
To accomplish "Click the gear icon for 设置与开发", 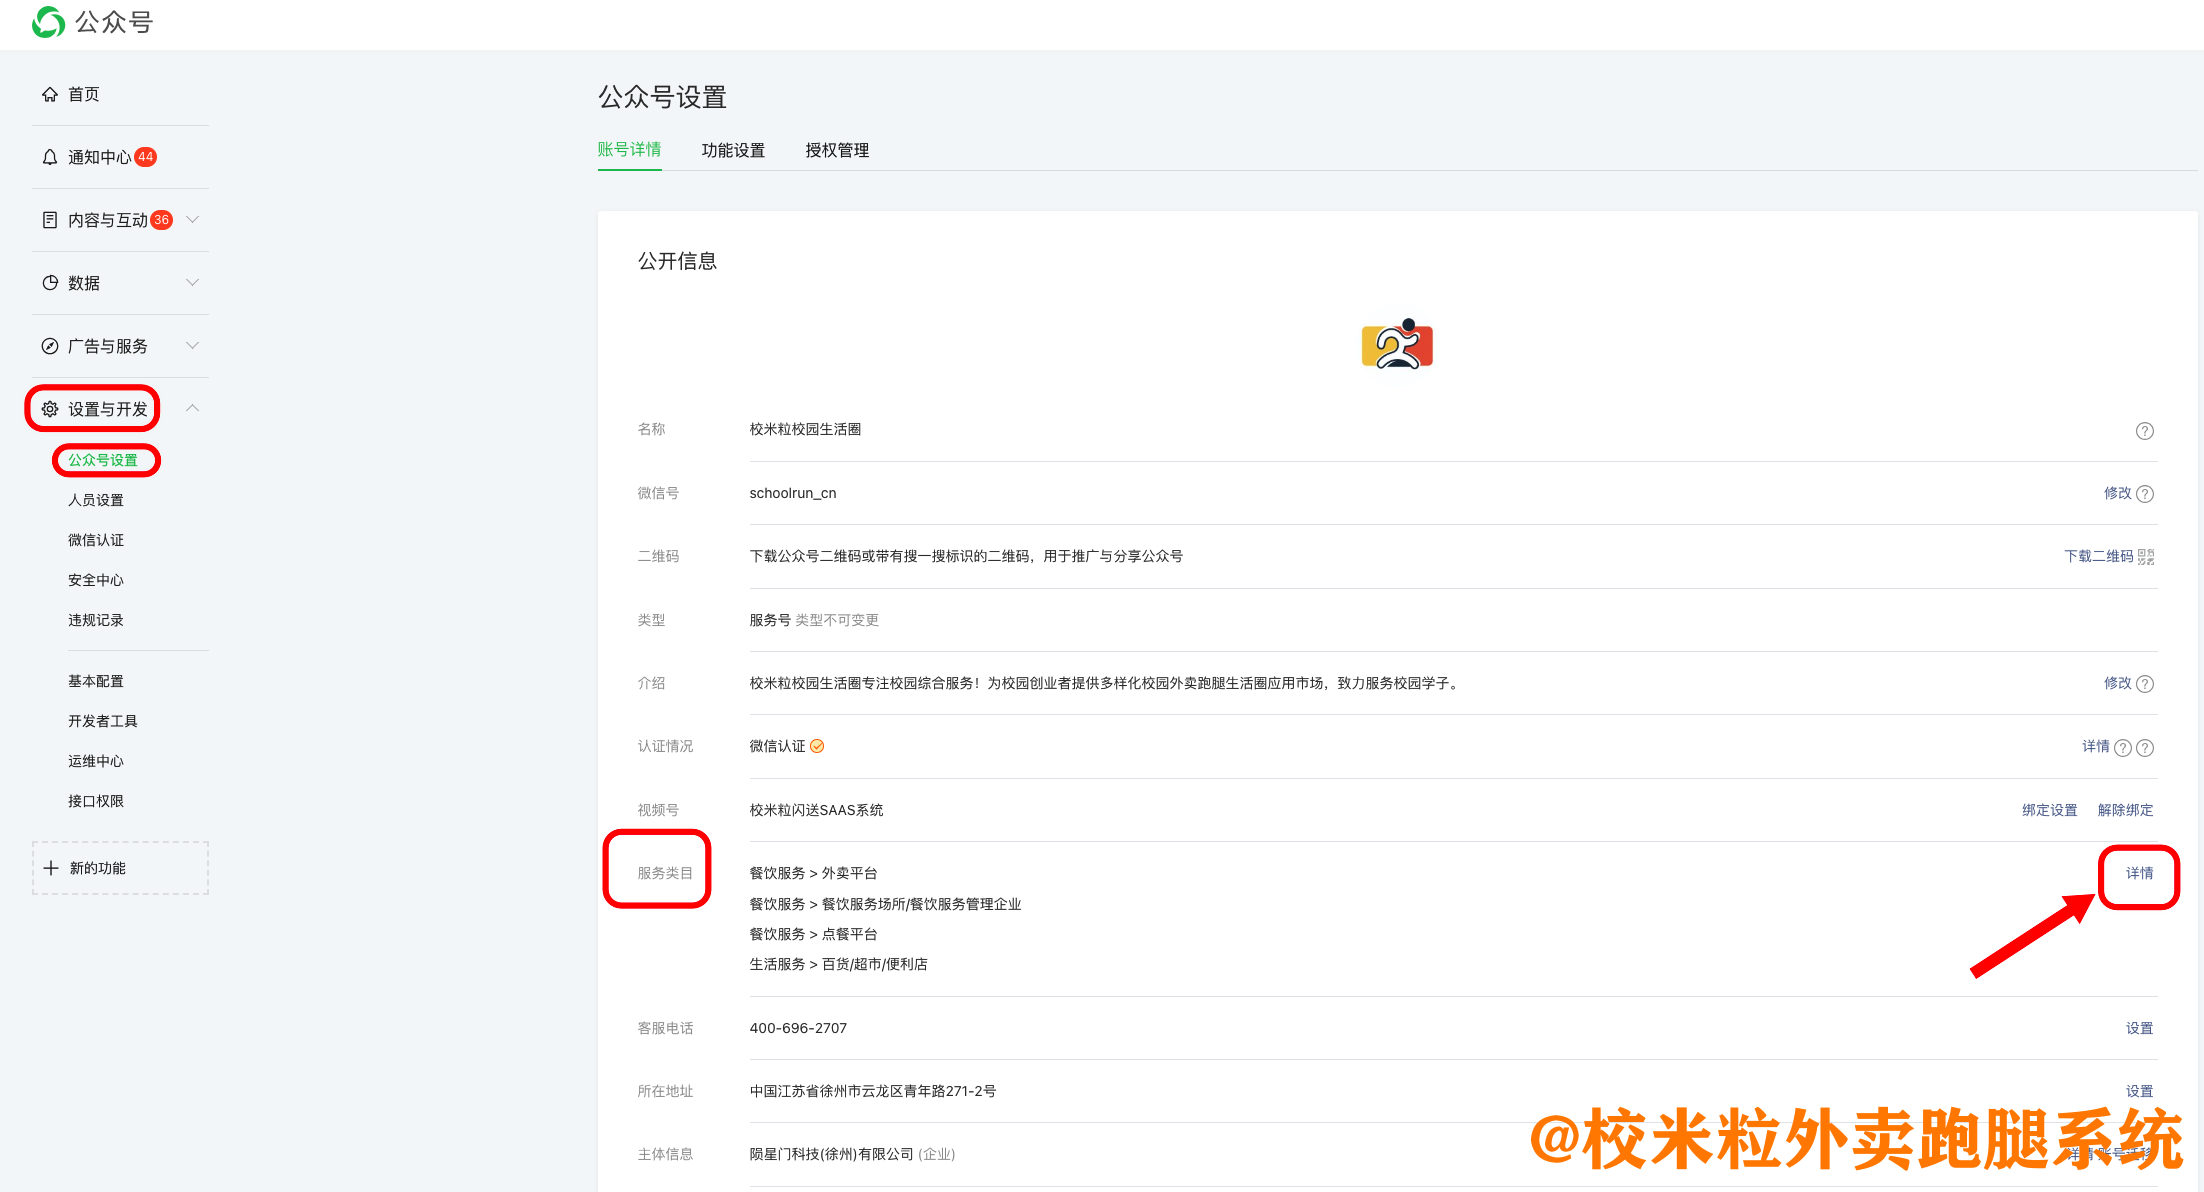I will 50,408.
